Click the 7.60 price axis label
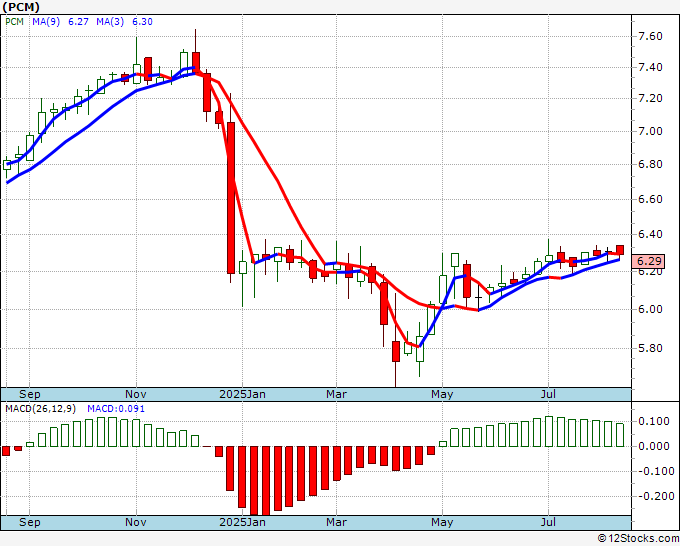Viewport: 680px width, 546px height. [x=650, y=36]
